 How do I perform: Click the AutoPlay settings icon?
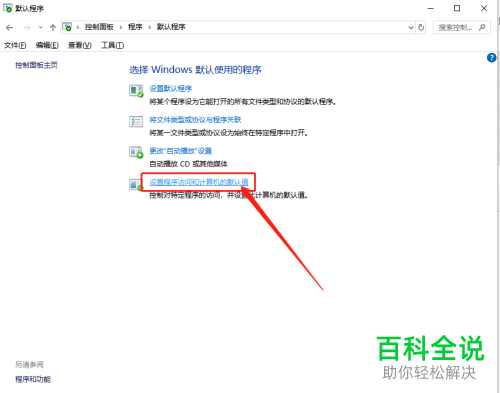tap(136, 152)
